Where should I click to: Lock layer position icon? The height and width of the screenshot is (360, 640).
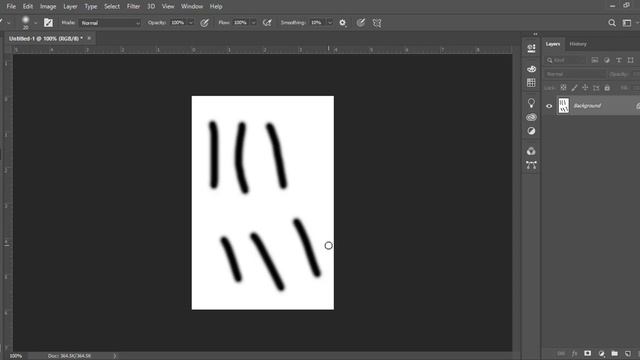pyautogui.click(x=585, y=88)
